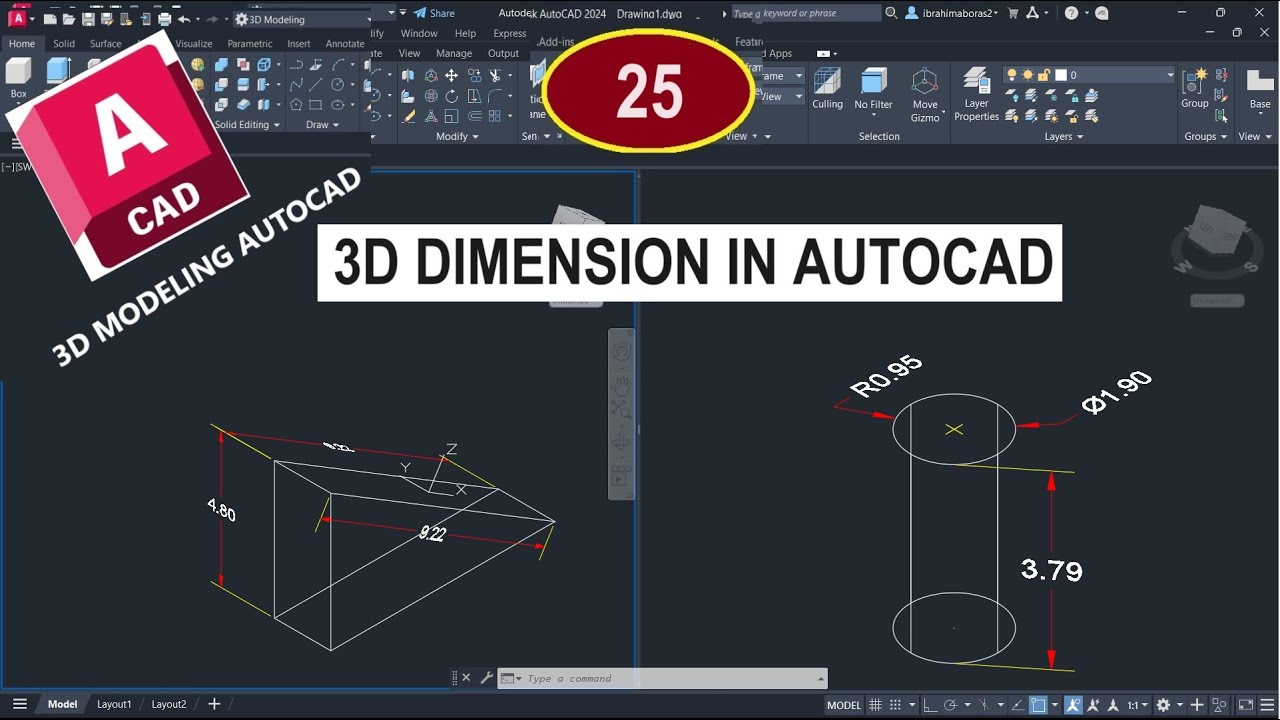
Task: Expand the Groups panel
Action: click(x=1206, y=136)
